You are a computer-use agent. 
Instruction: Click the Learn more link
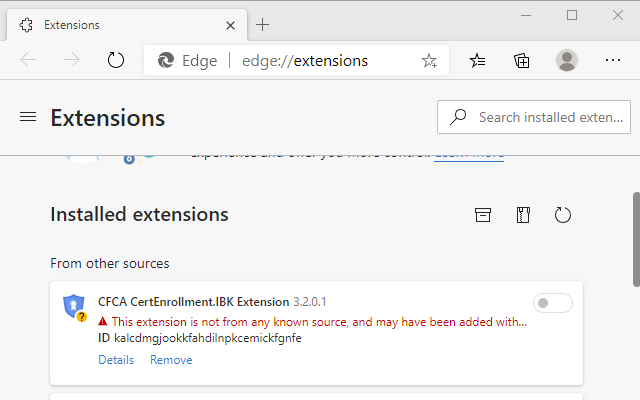coord(468,153)
